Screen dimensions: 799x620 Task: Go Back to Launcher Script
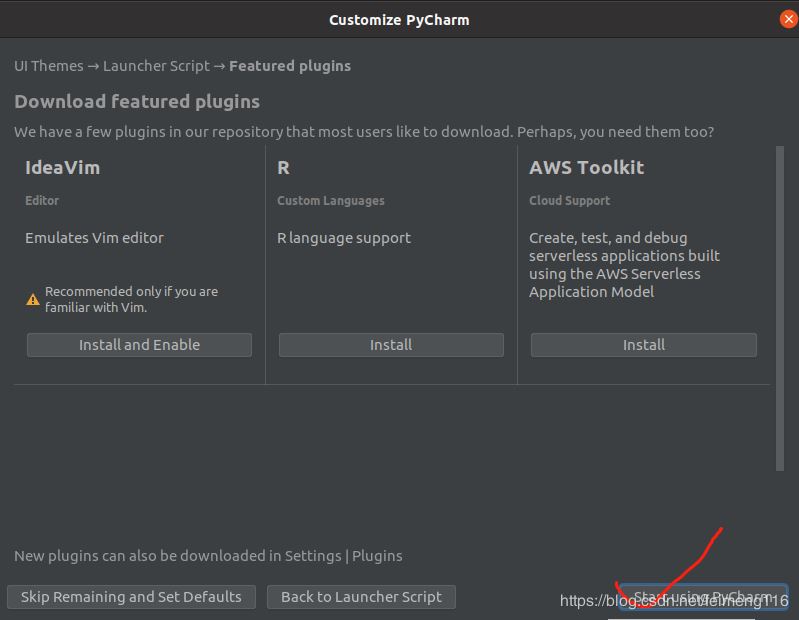[361, 597]
